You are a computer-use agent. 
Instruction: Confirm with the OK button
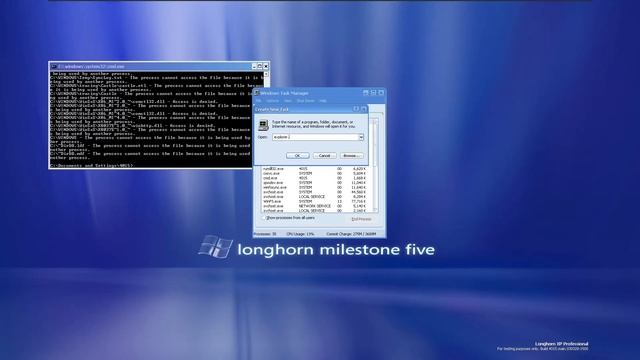click(x=298, y=156)
